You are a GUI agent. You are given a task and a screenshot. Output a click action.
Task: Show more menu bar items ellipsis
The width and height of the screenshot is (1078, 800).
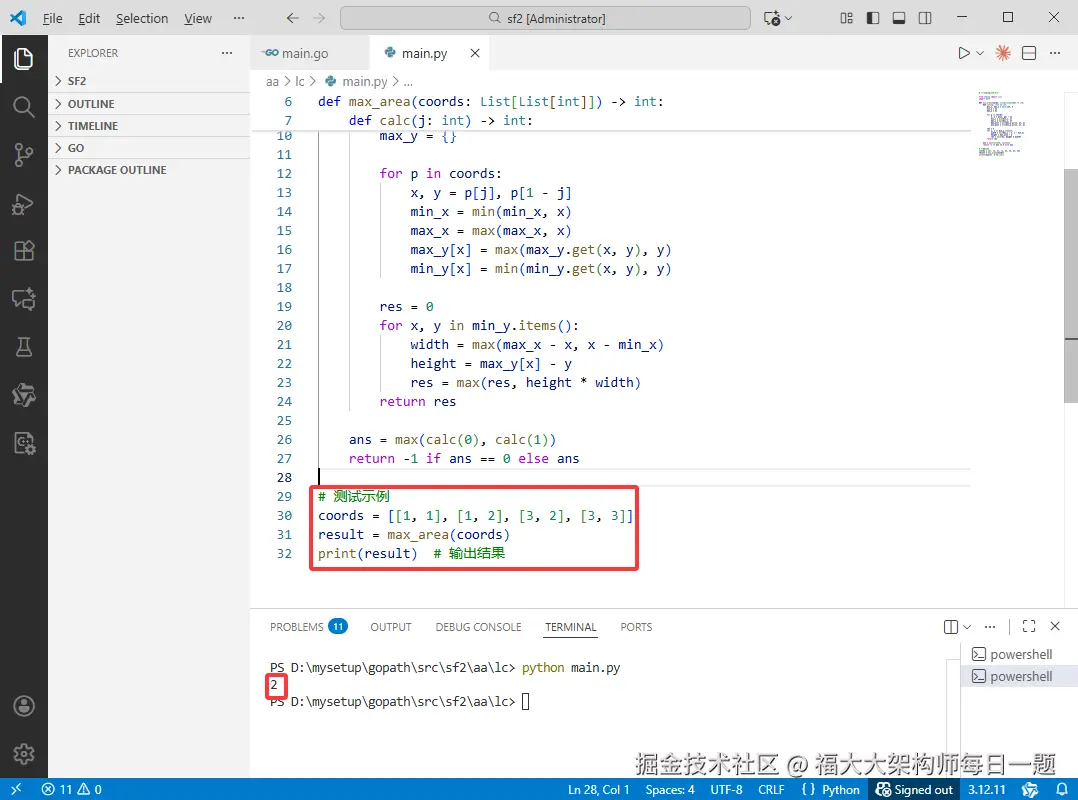pyautogui.click(x=239, y=18)
